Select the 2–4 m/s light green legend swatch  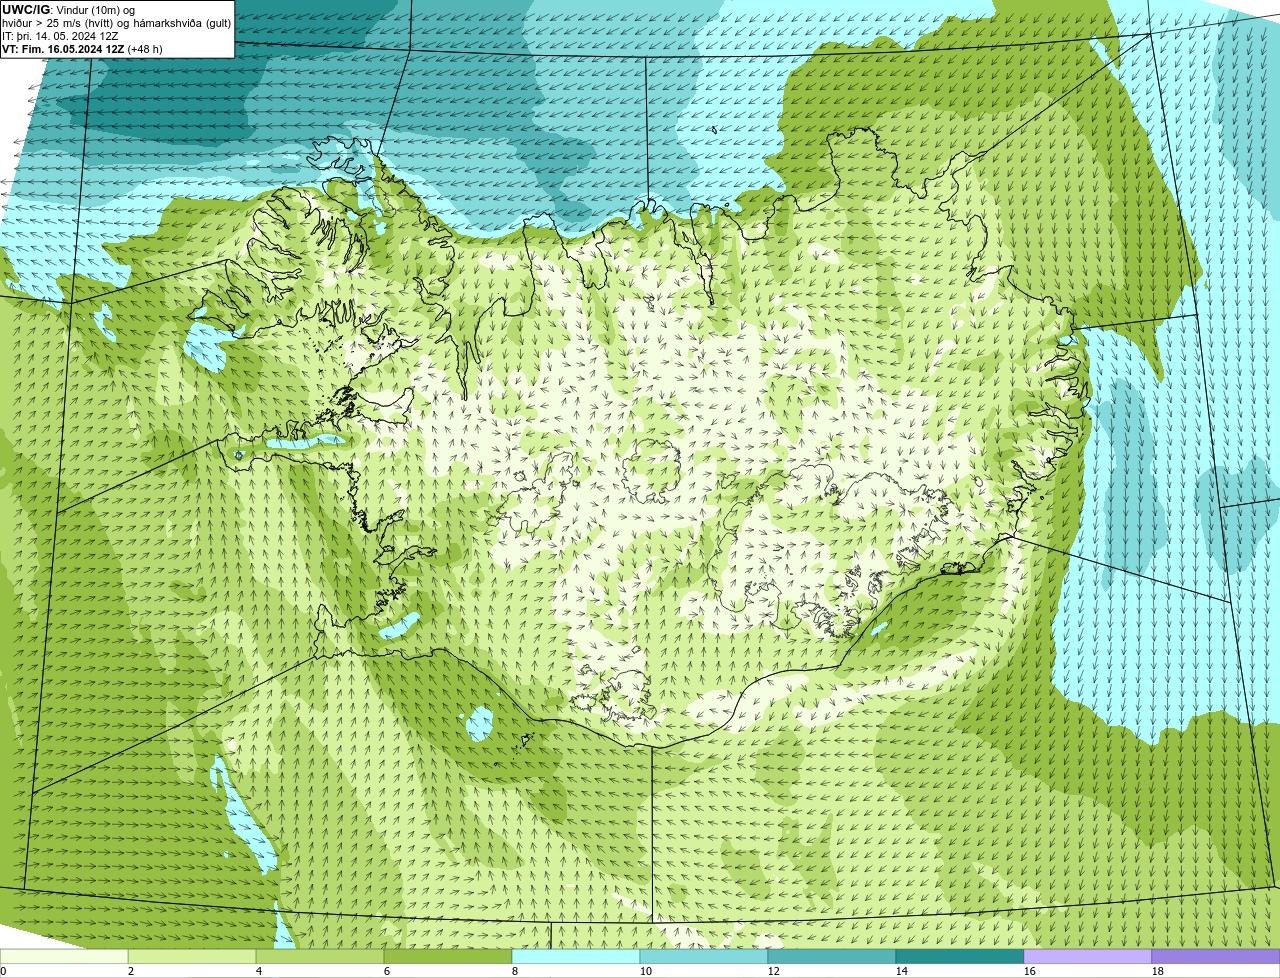point(192,956)
